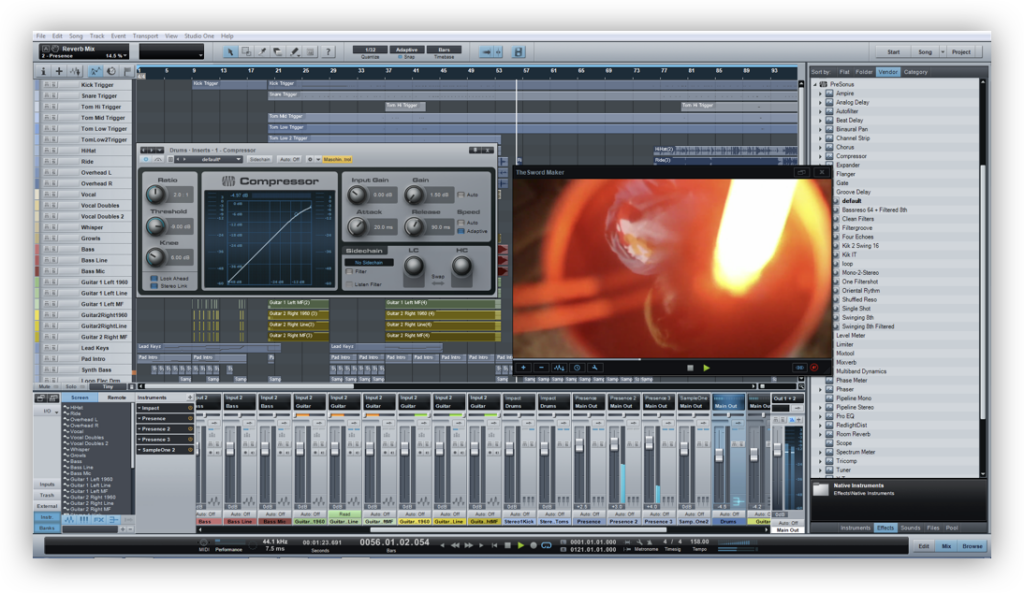Enable the Look Ahead checkbox
The height and width of the screenshot is (593, 1024).
[x=154, y=278]
